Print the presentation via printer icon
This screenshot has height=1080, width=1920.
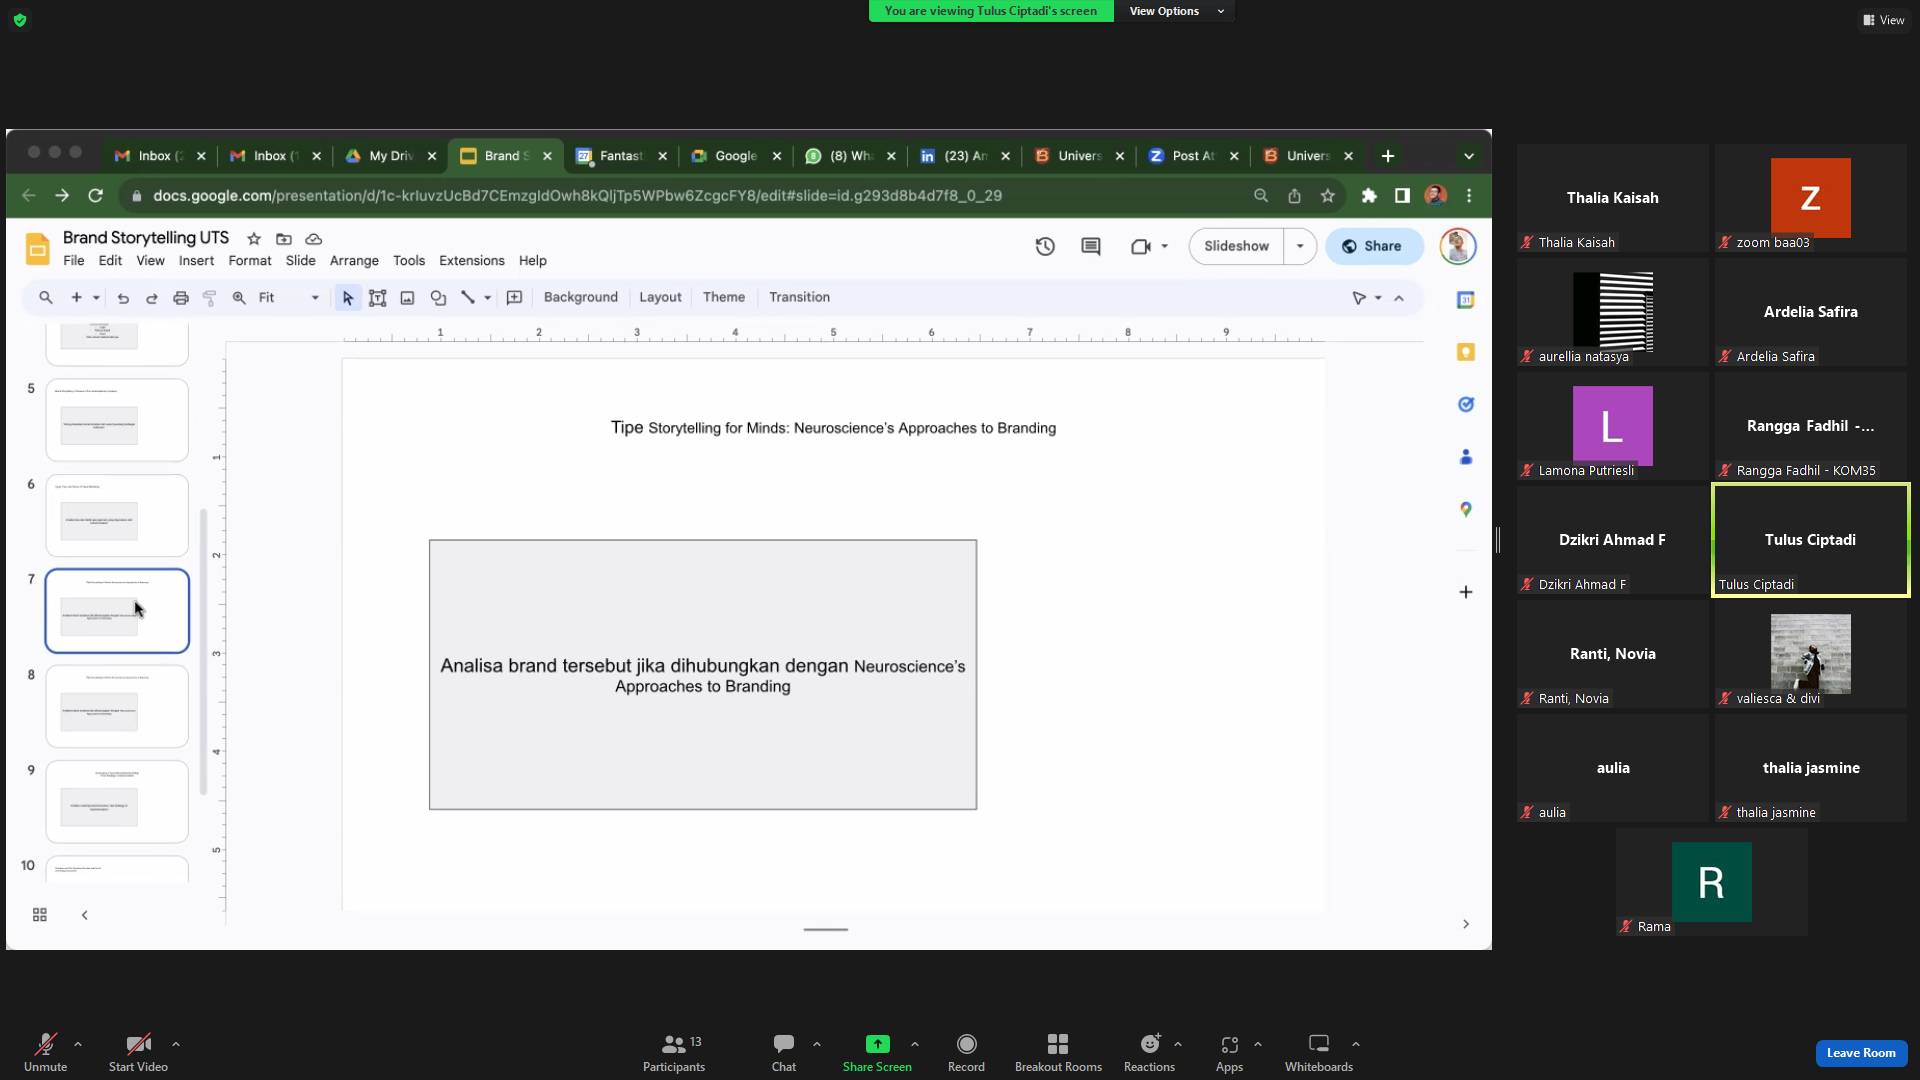coord(181,298)
